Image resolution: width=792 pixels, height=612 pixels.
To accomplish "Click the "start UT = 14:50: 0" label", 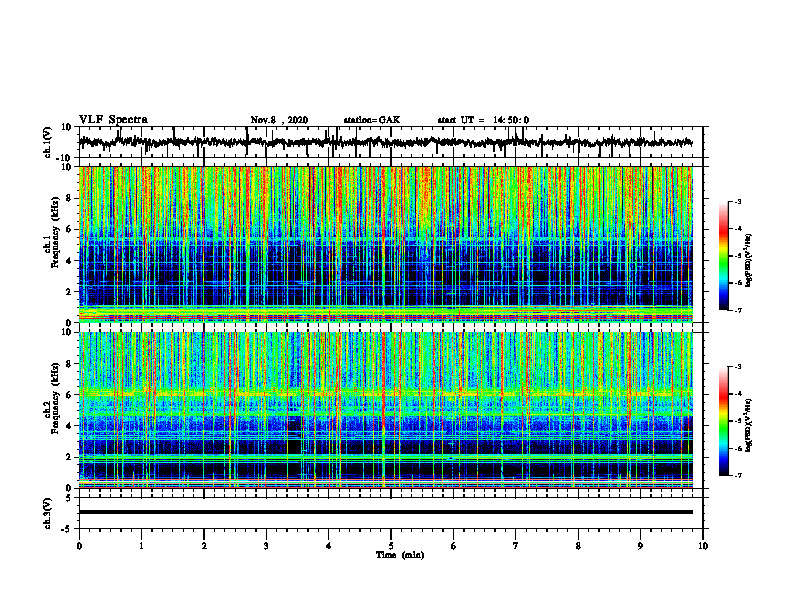I will 483,120.
